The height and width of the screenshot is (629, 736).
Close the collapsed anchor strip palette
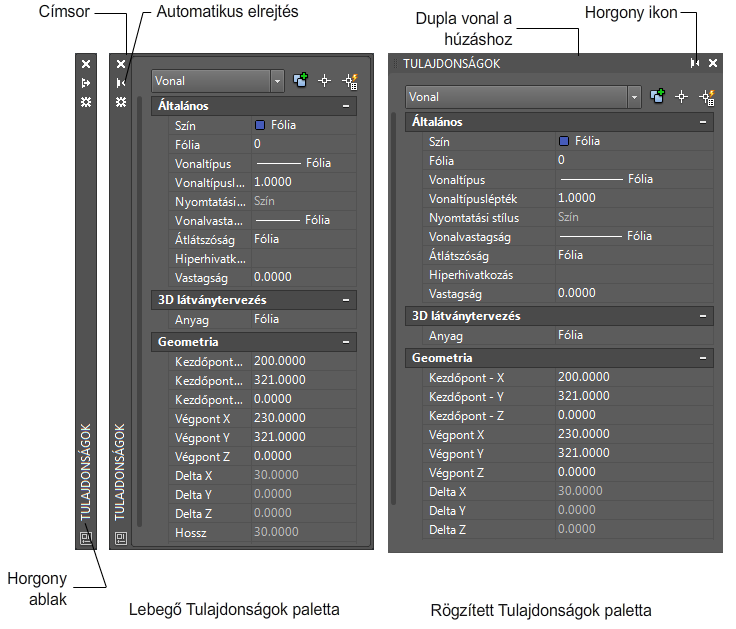click(86, 64)
